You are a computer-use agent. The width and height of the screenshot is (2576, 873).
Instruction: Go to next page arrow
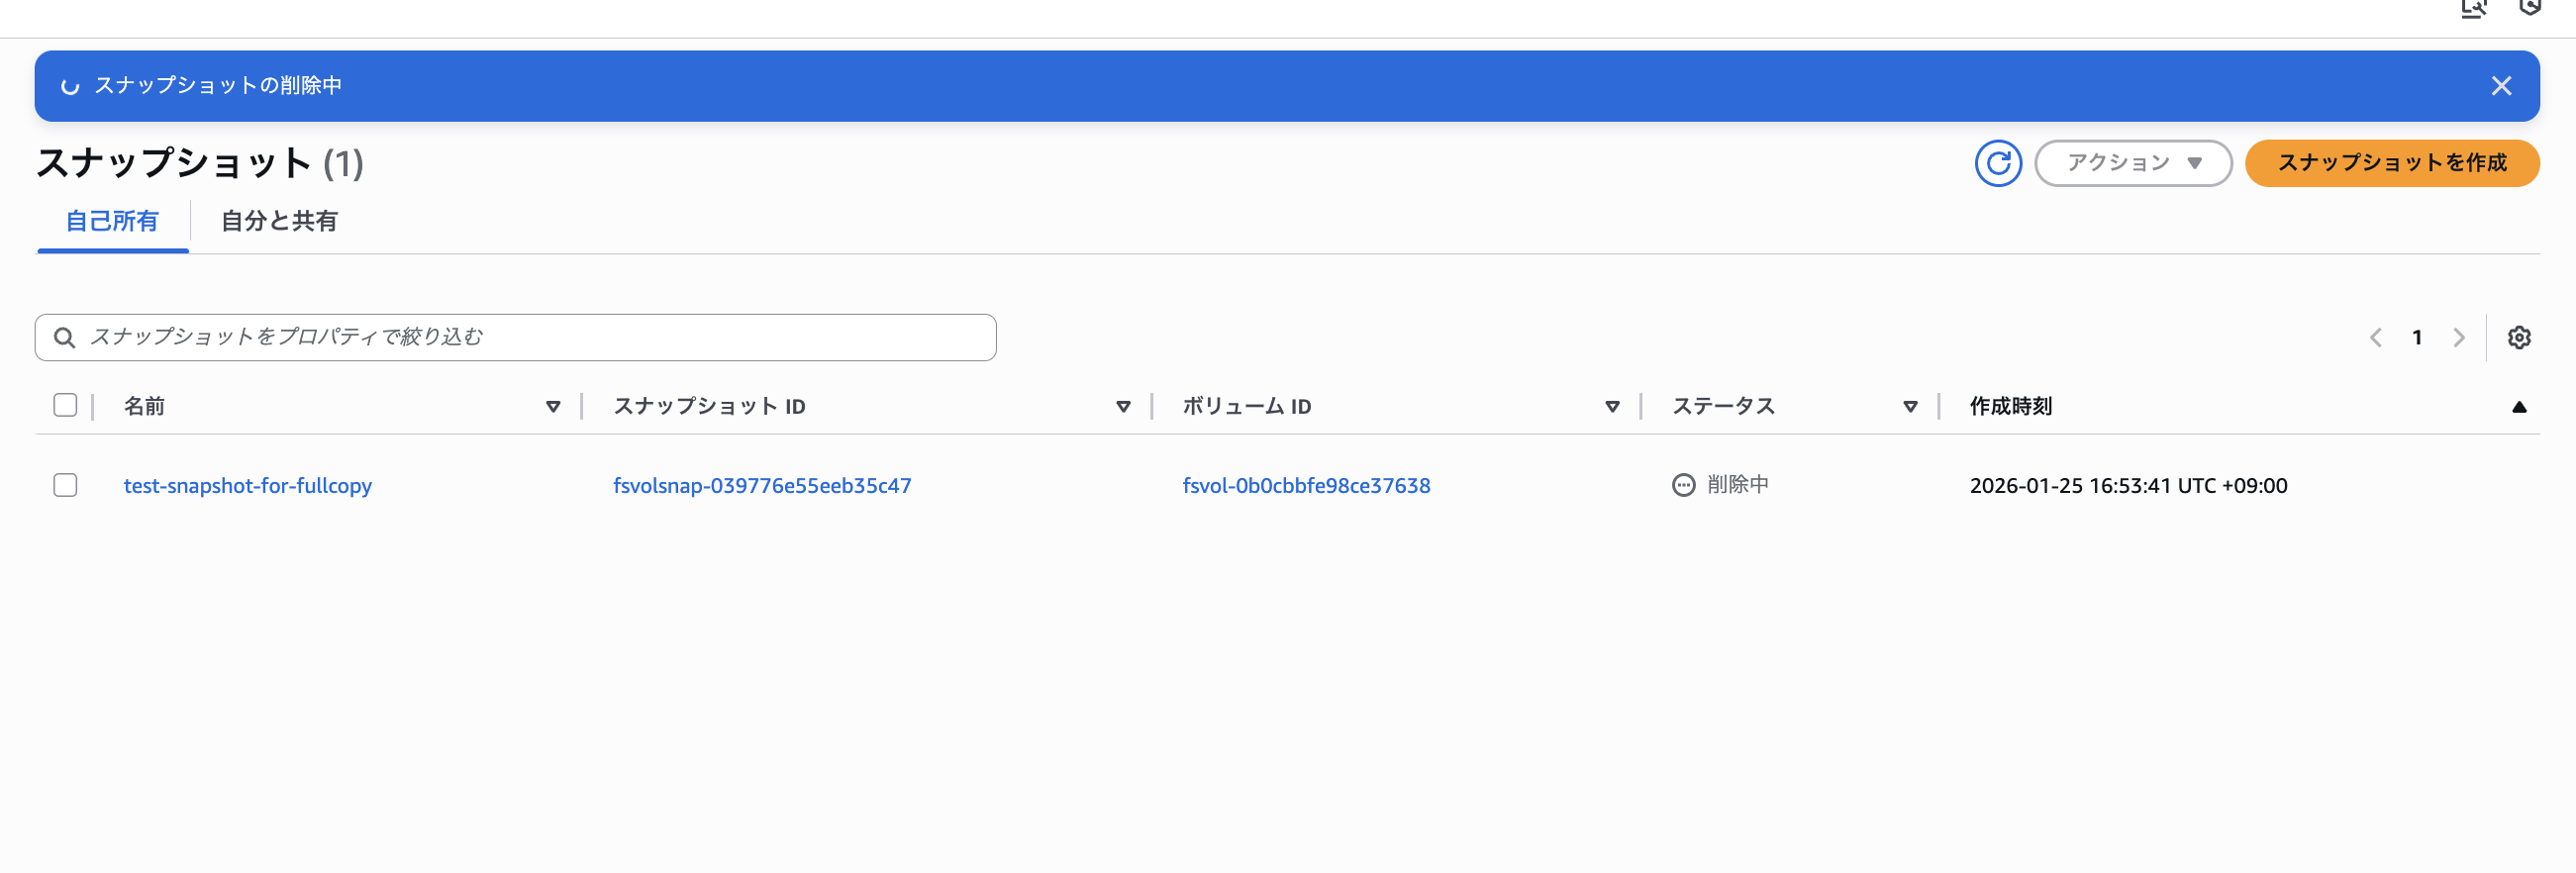pyautogui.click(x=2458, y=338)
